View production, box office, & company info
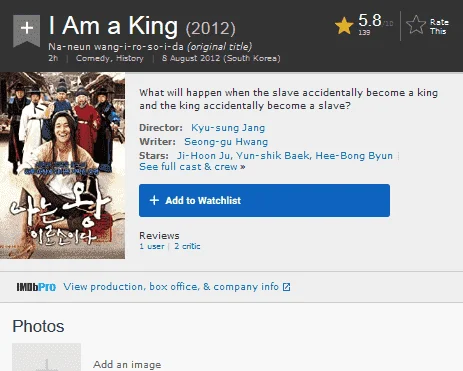The image size is (463, 371). 171,287
